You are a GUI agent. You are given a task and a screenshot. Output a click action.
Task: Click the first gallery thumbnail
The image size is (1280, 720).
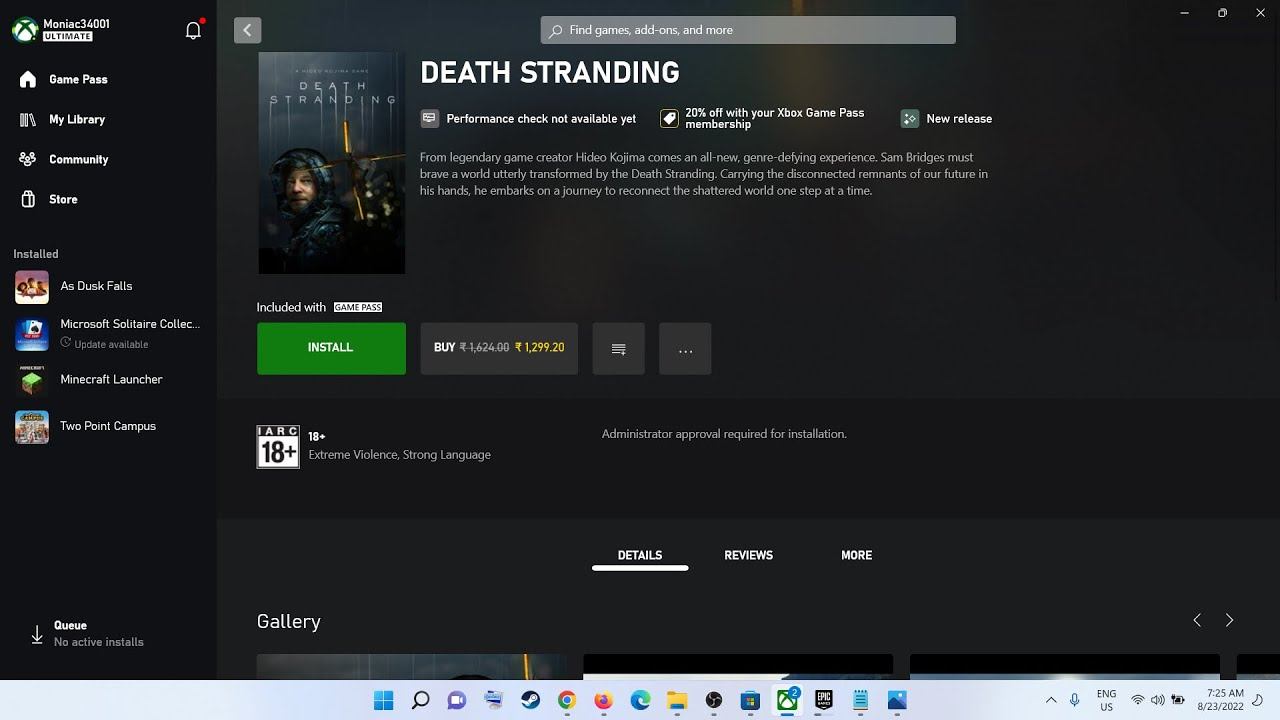[412, 667]
